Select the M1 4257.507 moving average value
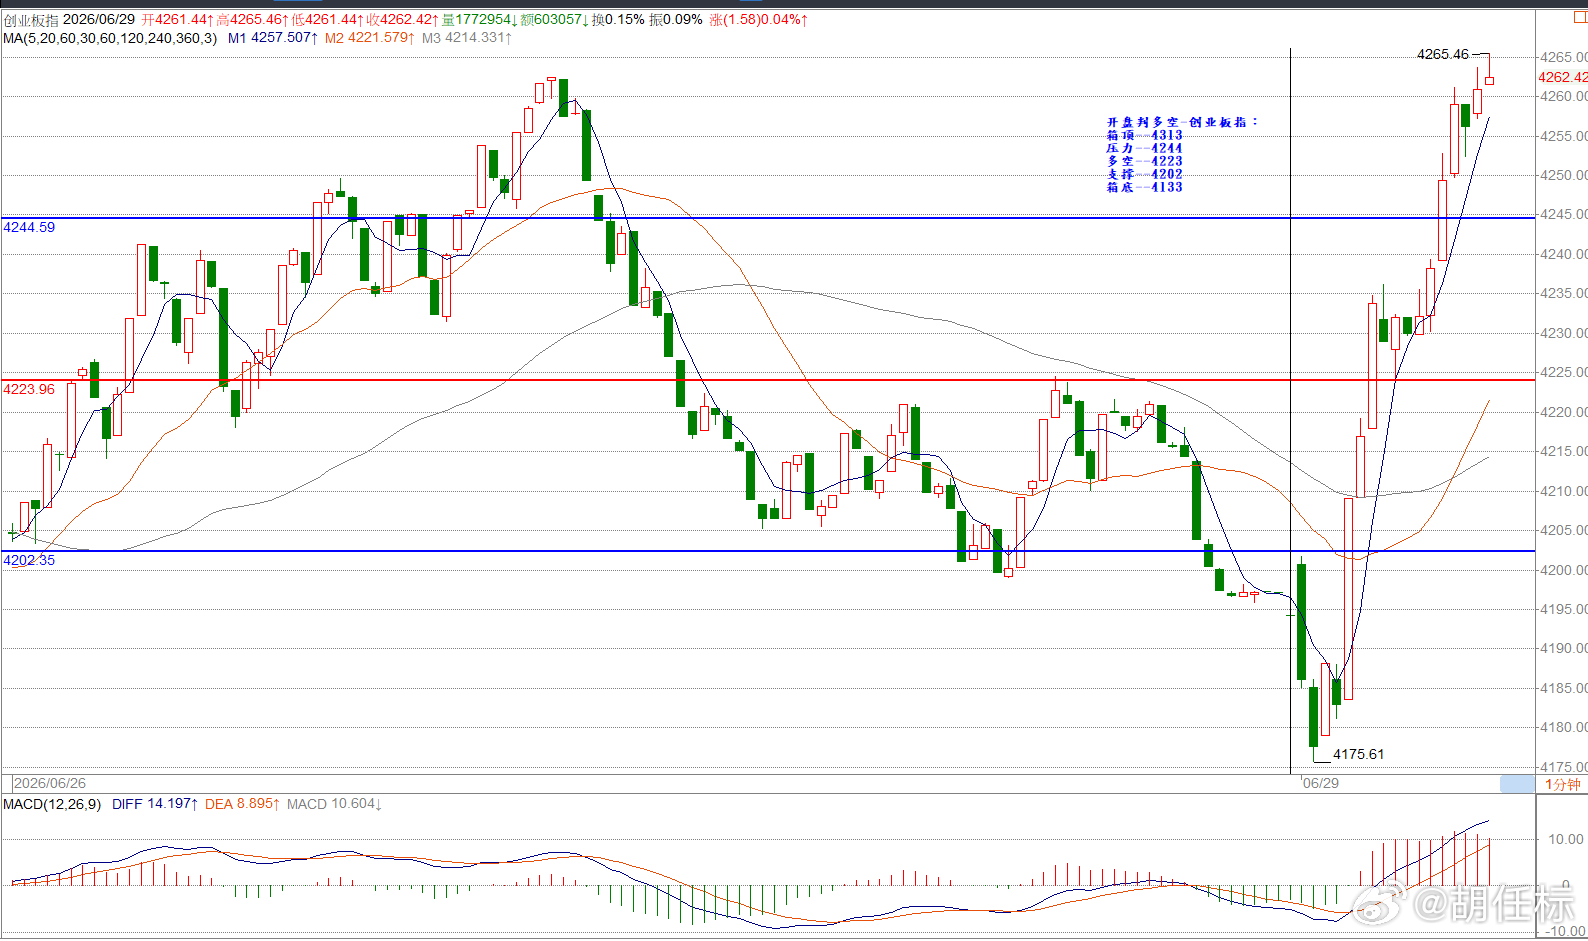The height and width of the screenshot is (941, 1588). coord(273,38)
